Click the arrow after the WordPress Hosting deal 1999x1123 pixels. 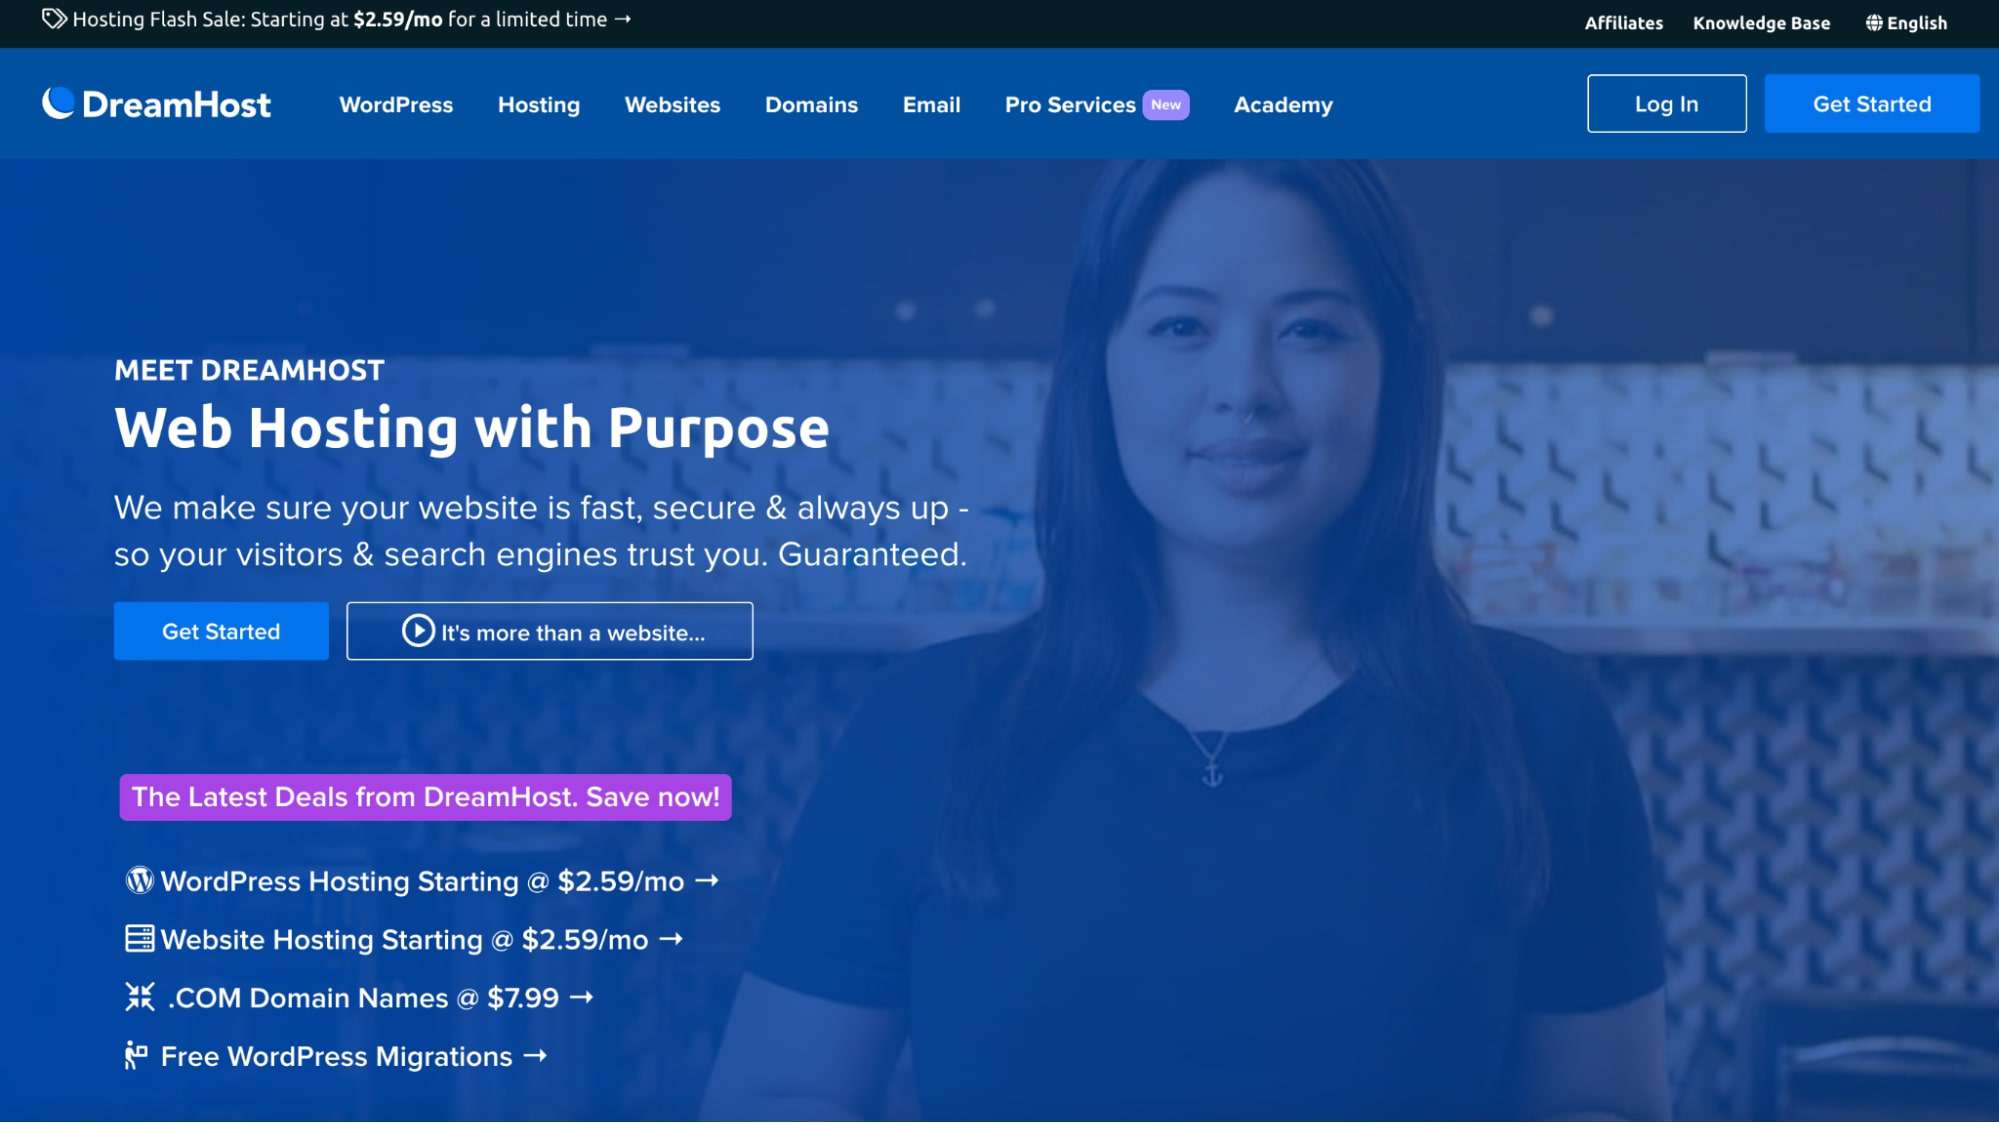pos(707,881)
